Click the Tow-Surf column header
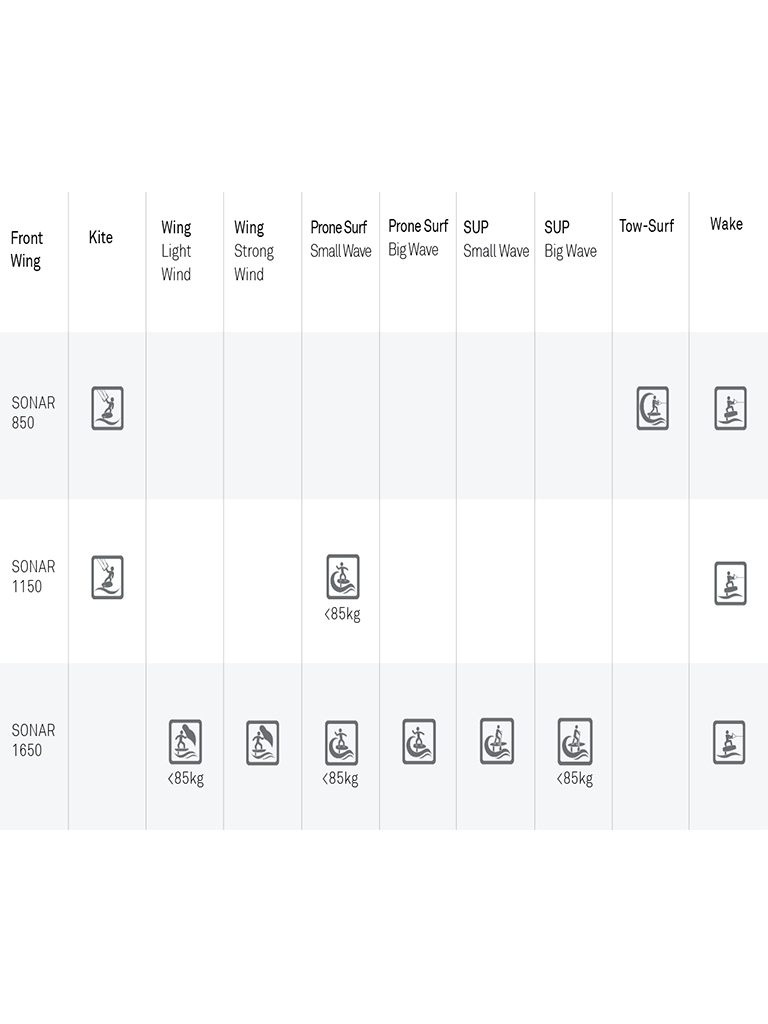The image size is (768, 1024). pos(646,226)
